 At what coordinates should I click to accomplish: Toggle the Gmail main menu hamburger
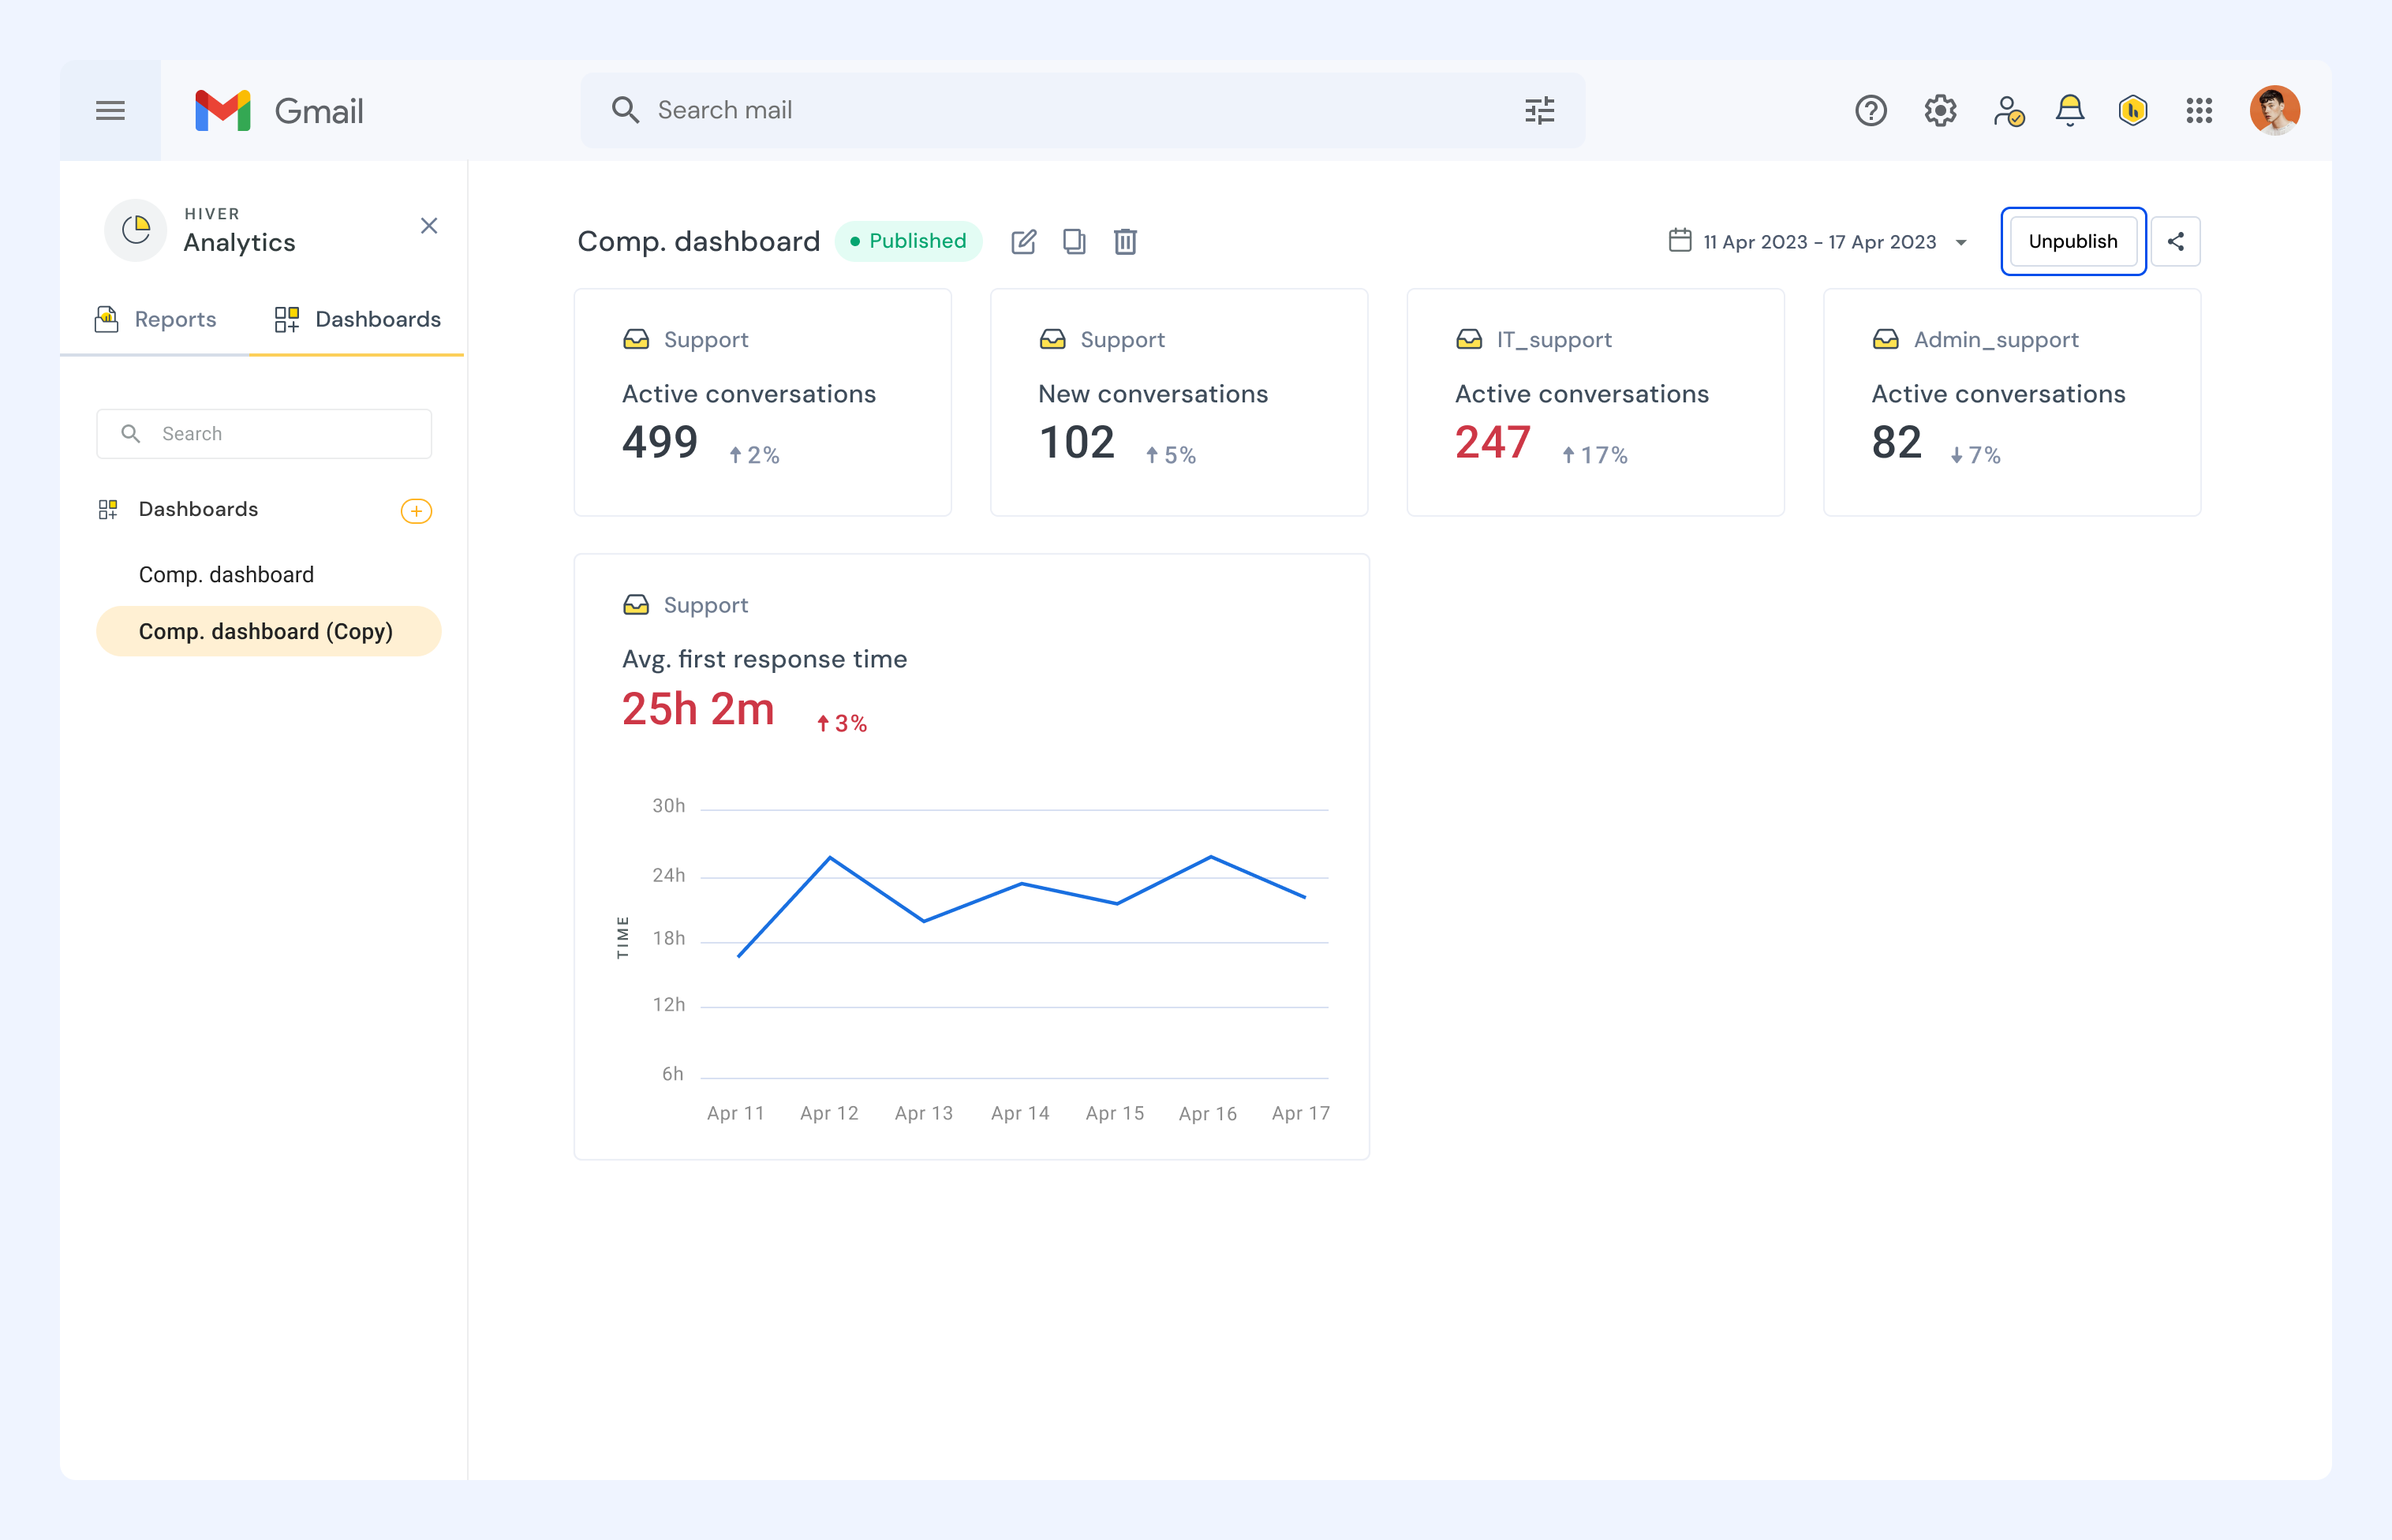110,110
